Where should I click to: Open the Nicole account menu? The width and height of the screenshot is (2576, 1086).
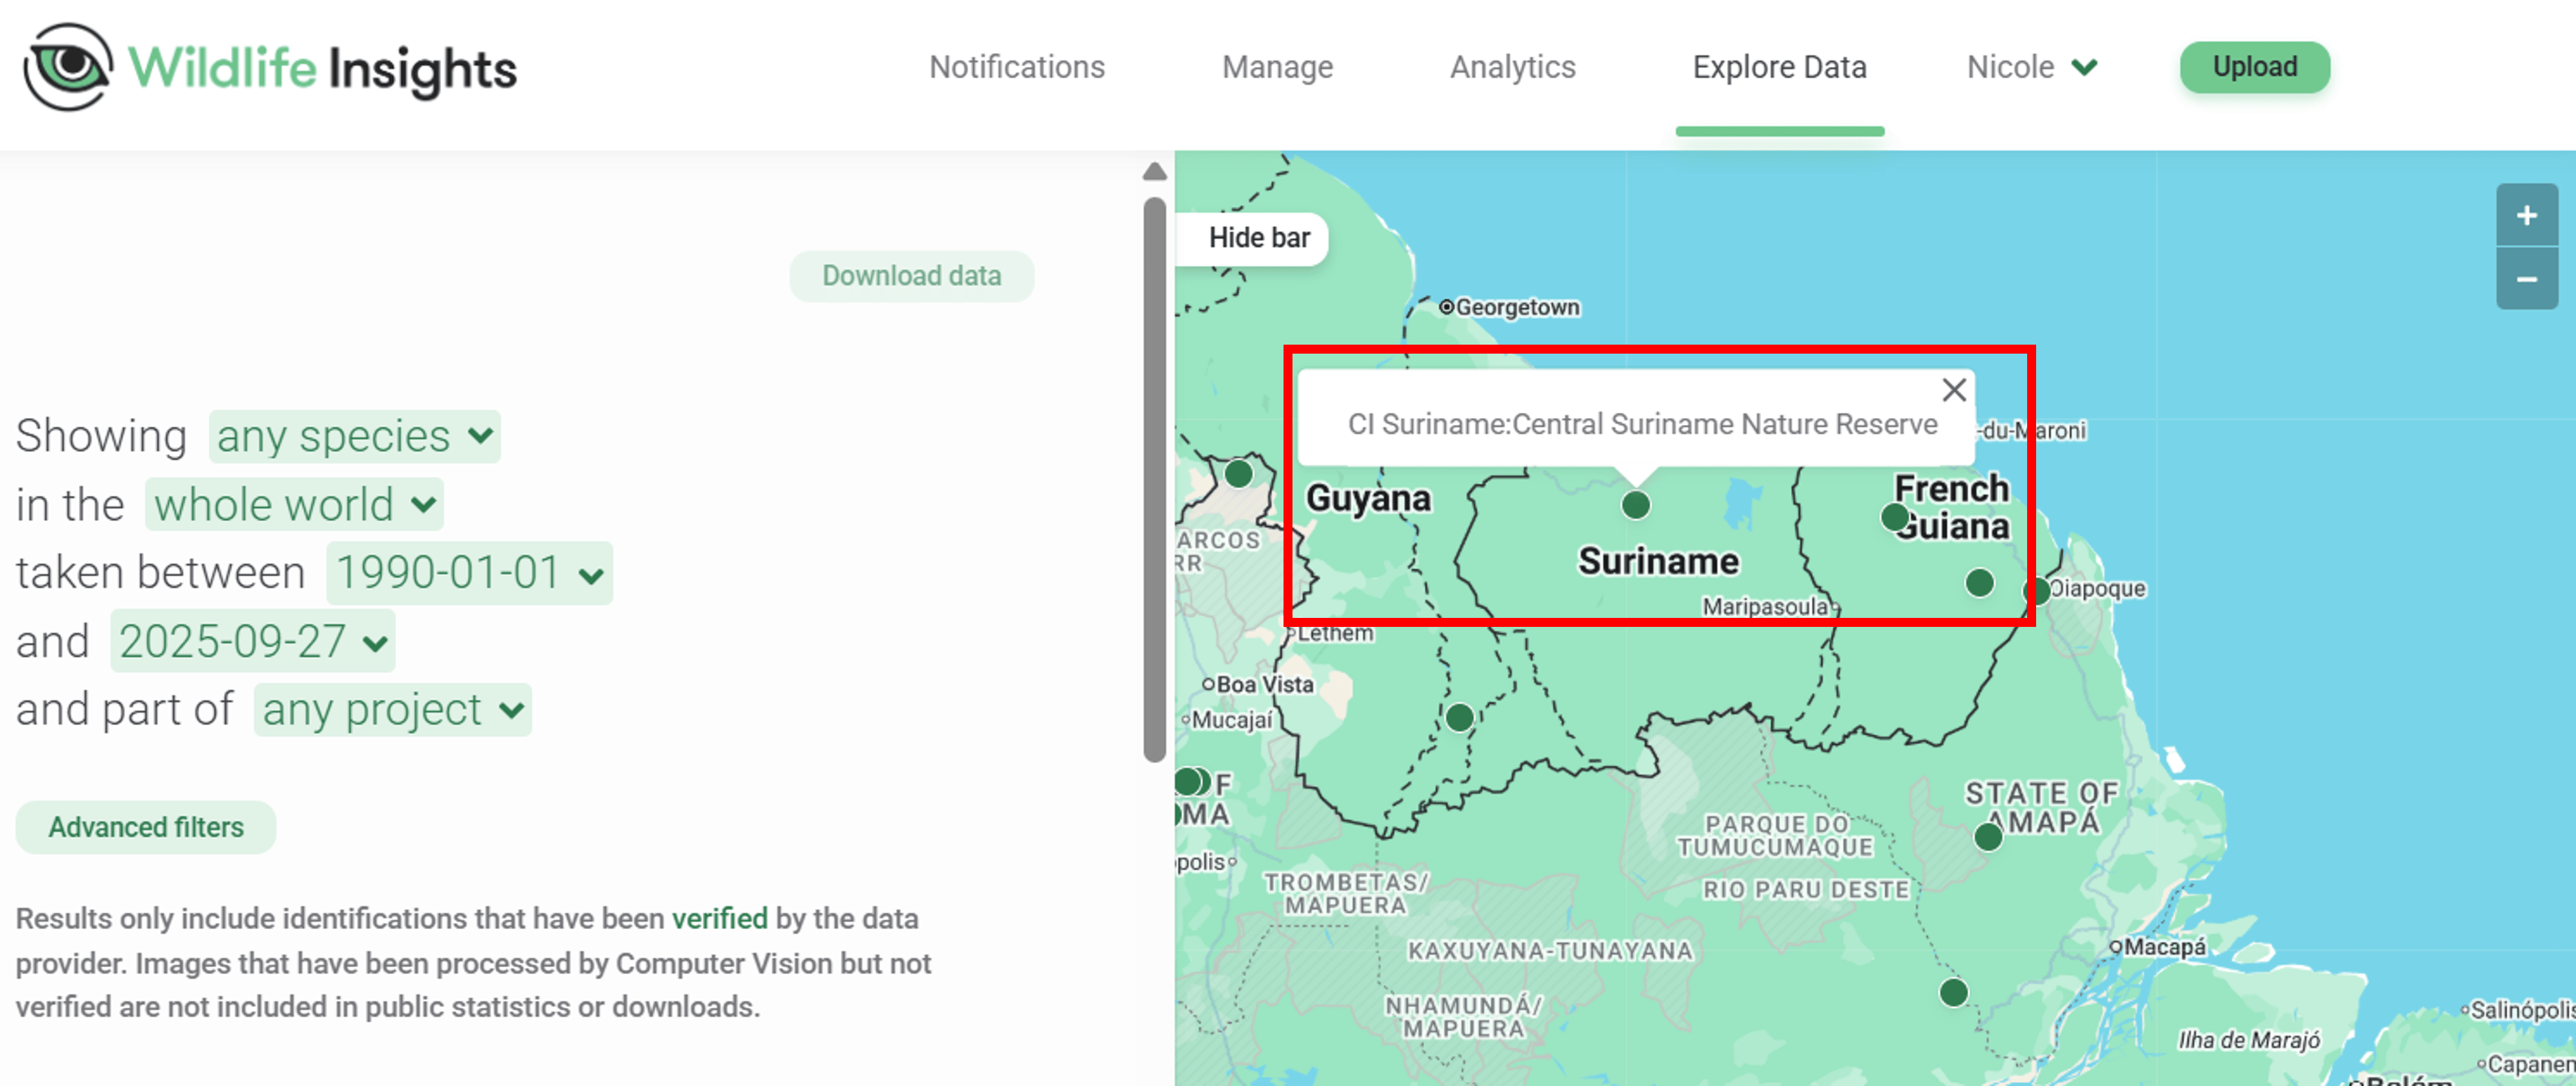pos(2031,67)
